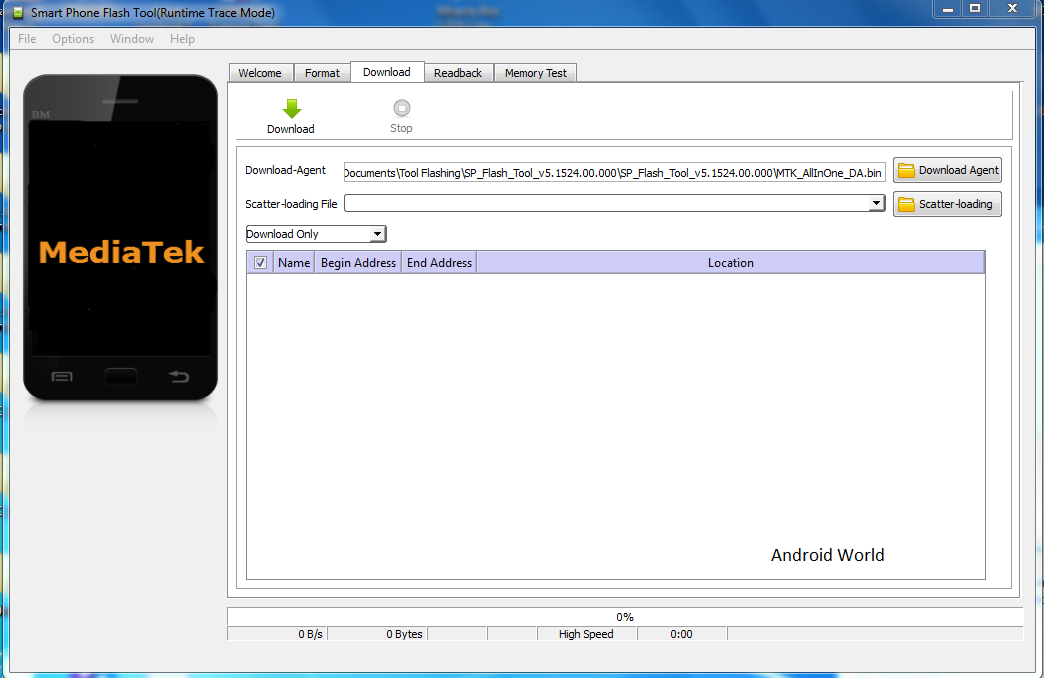Click the Download Agent button
This screenshot has height=678, width=1044.
coord(947,170)
